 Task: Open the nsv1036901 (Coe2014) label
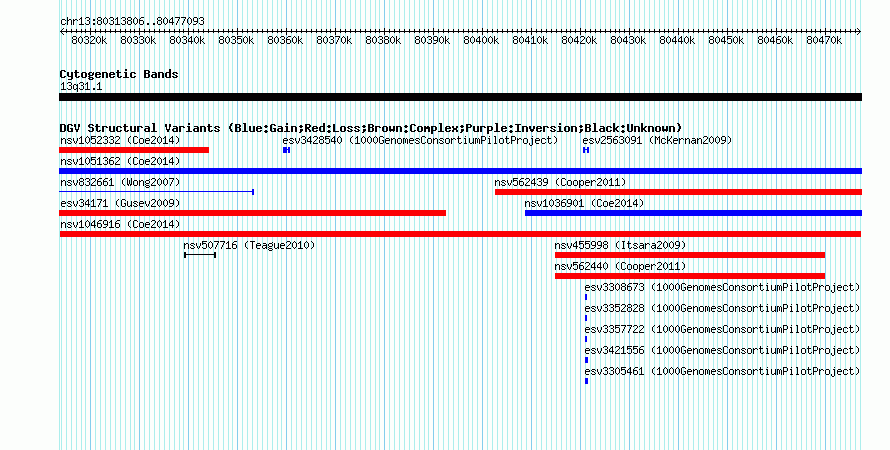pos(584,203)
